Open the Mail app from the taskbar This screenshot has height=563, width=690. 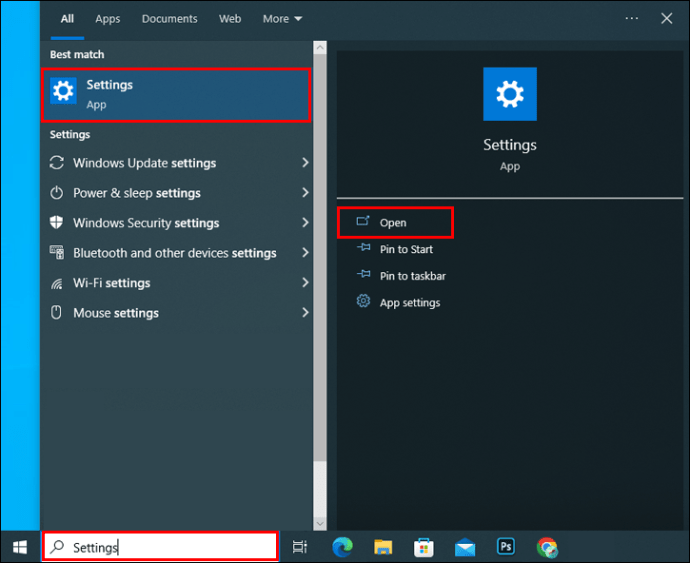[465, 548]
